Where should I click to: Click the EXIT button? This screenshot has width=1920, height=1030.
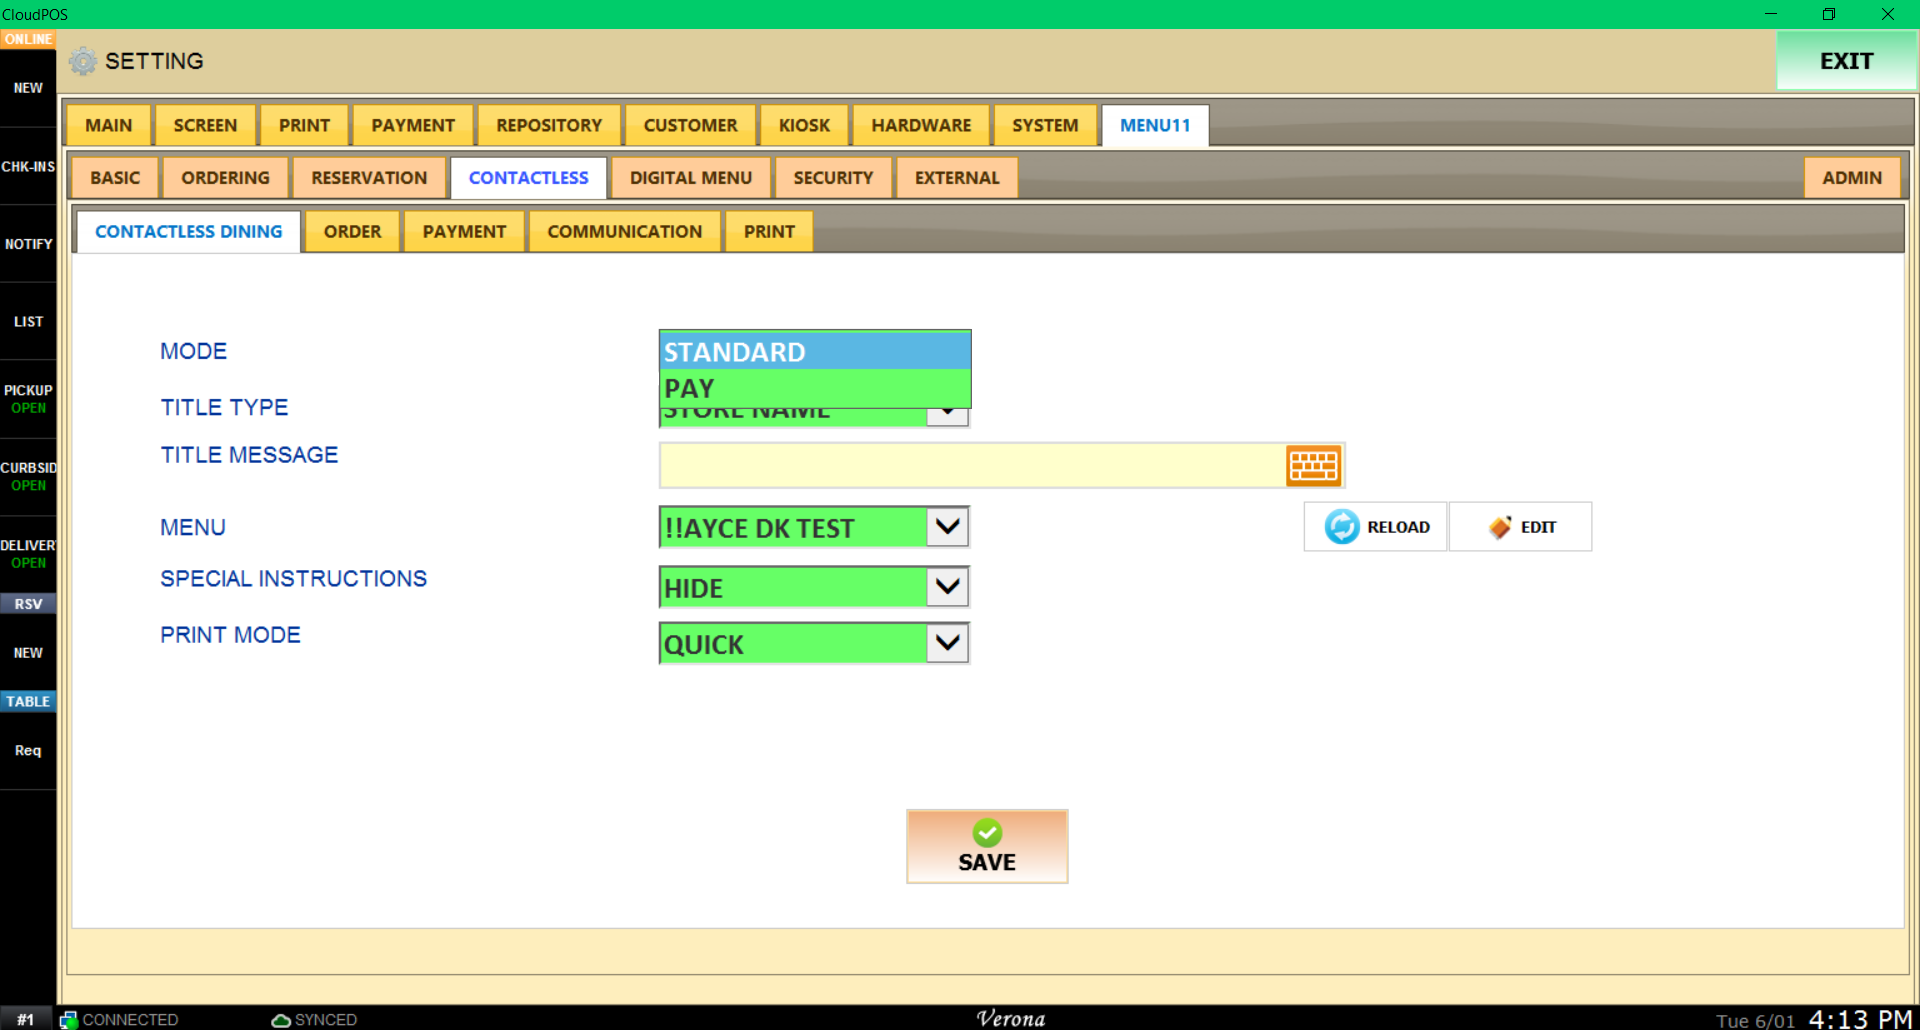coord(1846,61)
